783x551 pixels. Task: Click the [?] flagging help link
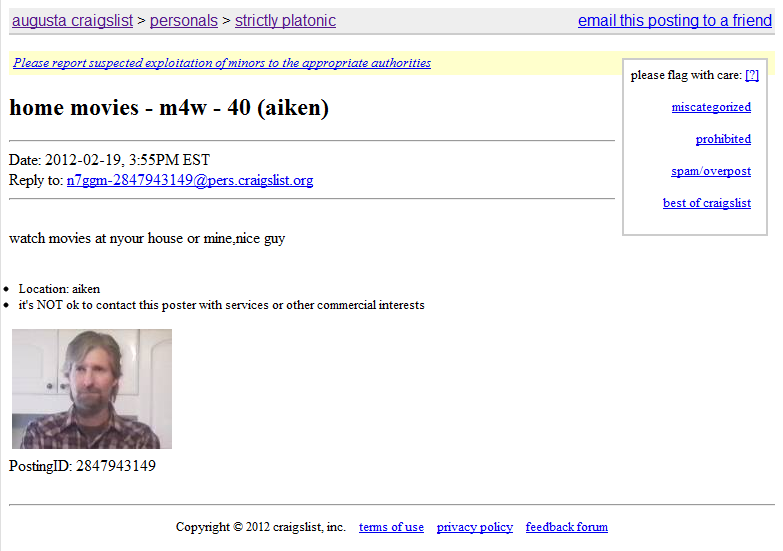tap(752, 75)
